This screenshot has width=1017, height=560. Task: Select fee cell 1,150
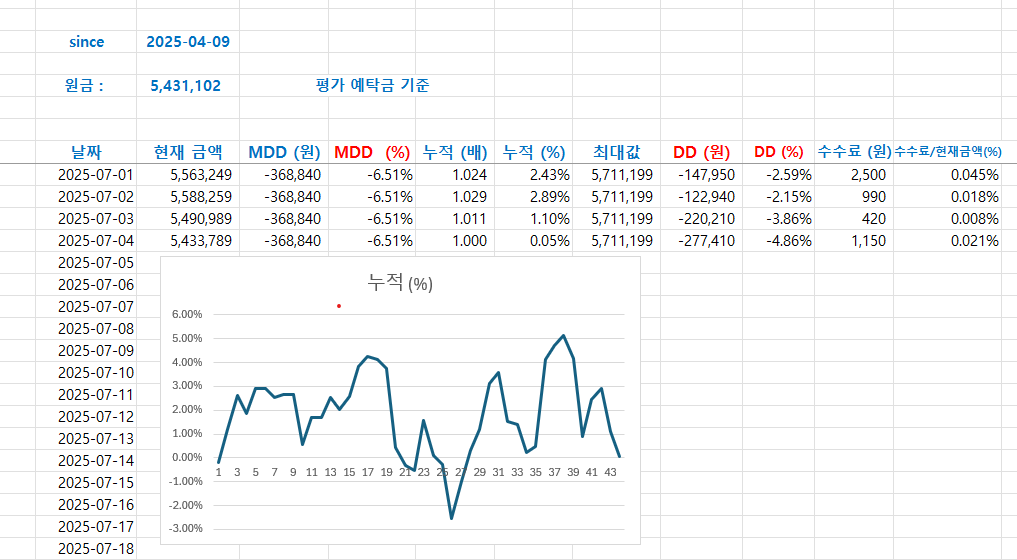click(x=854, y=241)
